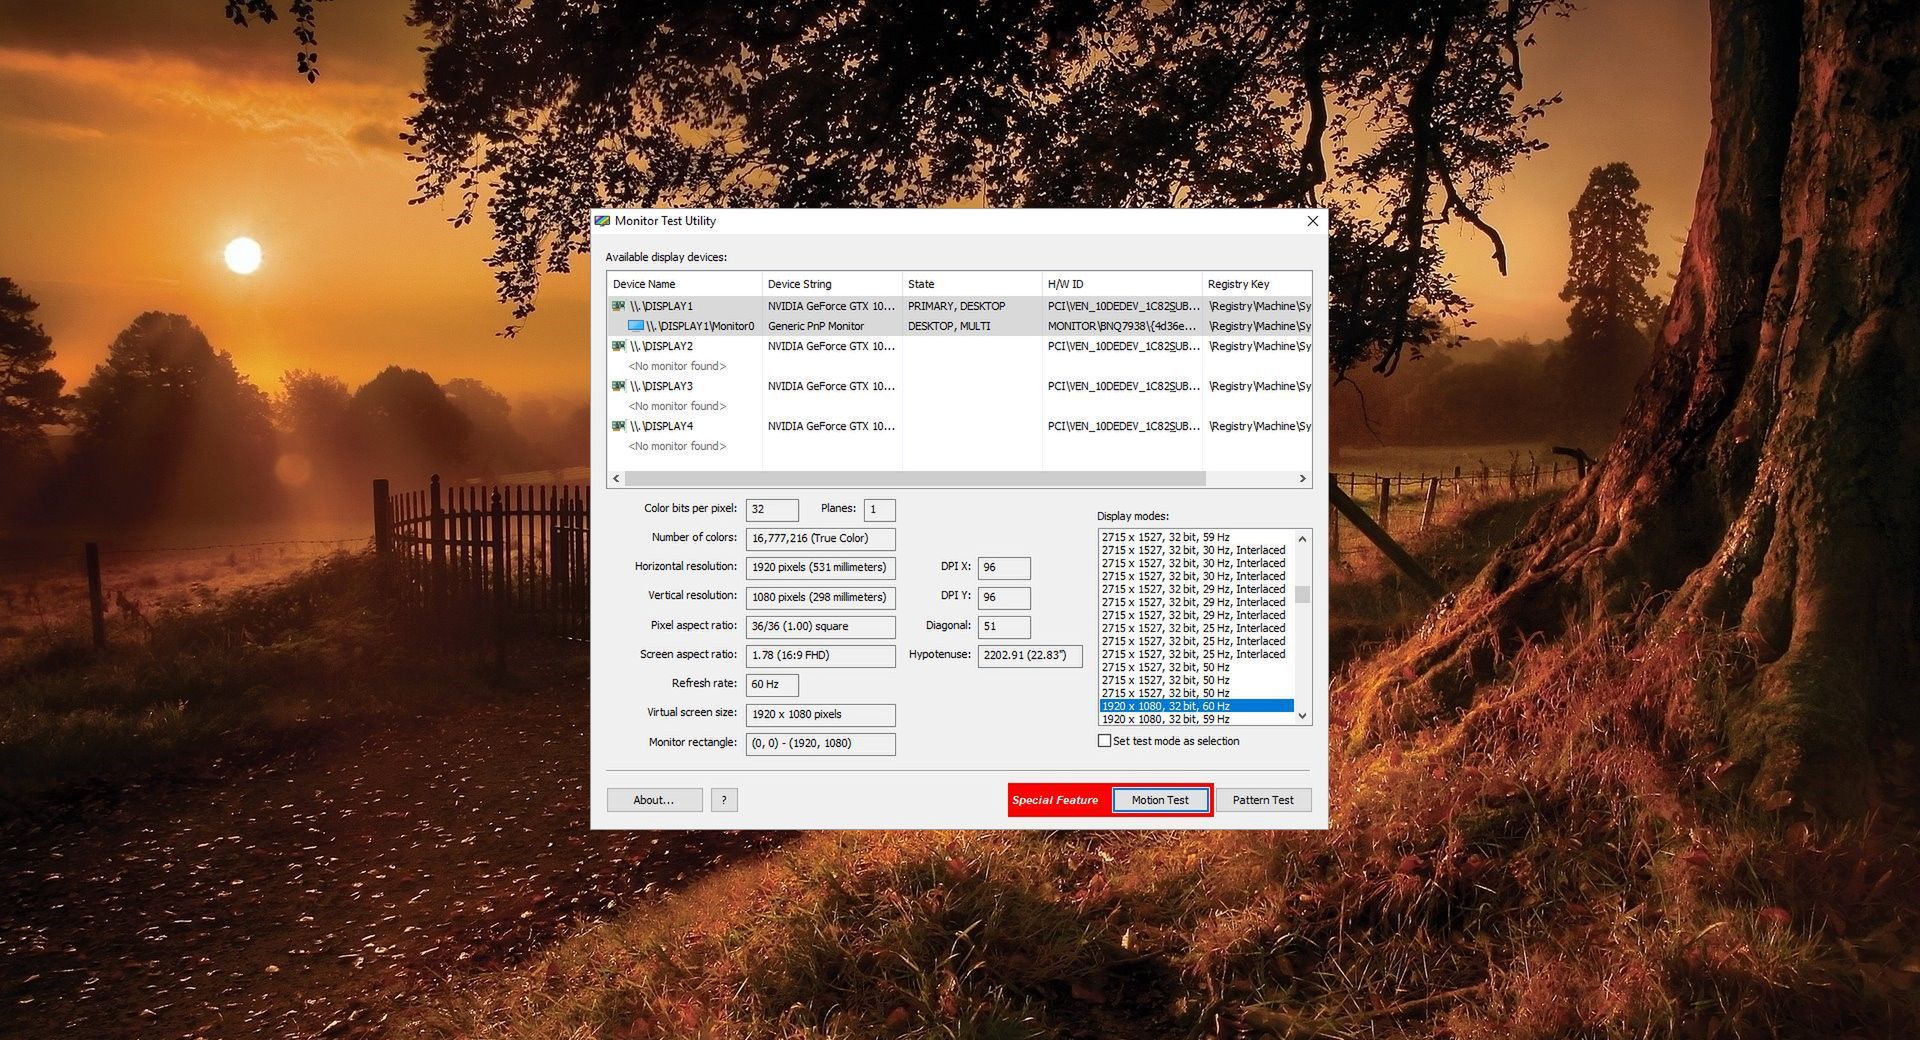Screen dimensions: 1920x1040
Task: Click the Motion Test button
Action: pyautogui.click(x=1160, y=800)
